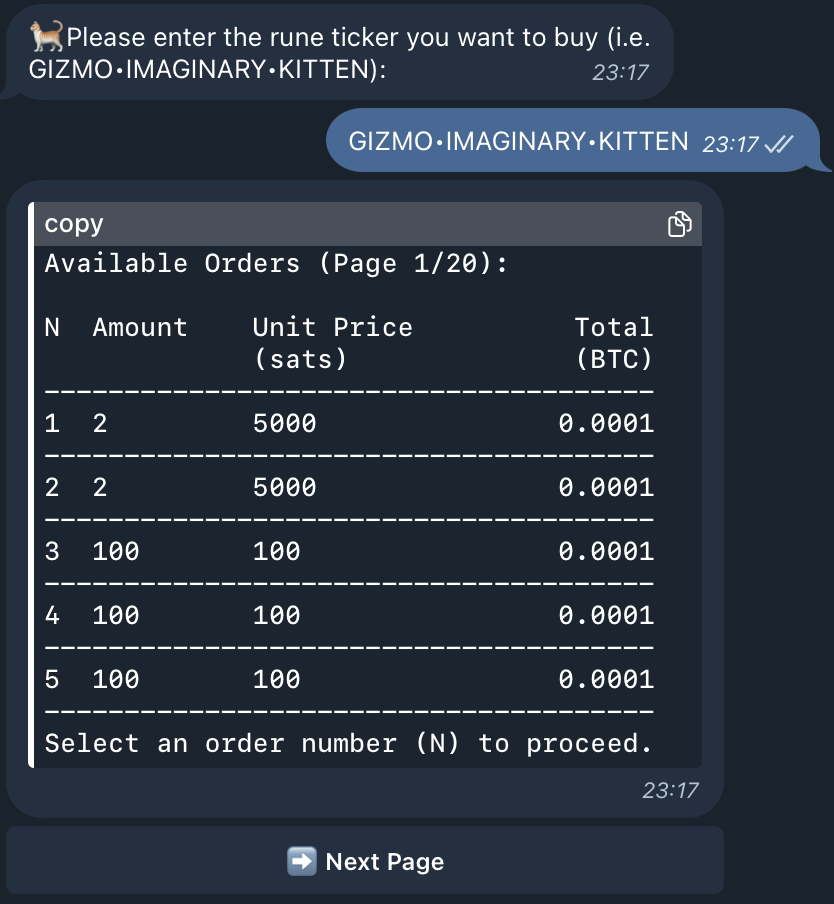Click order number 5 row in table
The width and height of the screenshot is (834, 904).
click(x=349, y=679)
